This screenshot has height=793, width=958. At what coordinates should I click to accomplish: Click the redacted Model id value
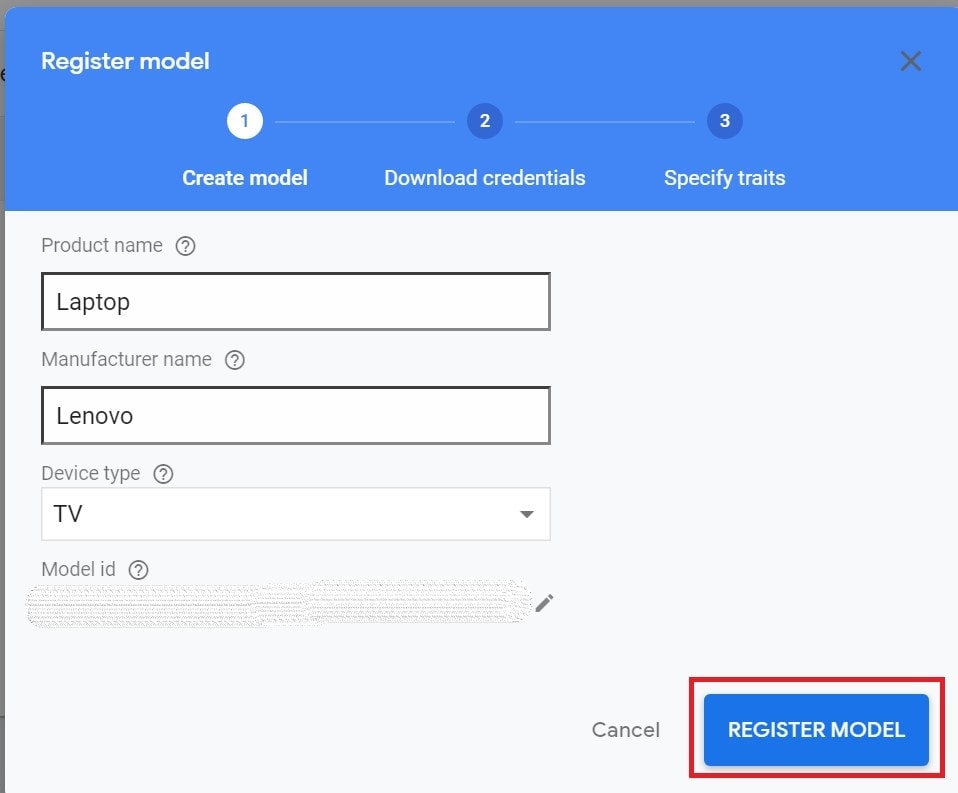(279, 604)
